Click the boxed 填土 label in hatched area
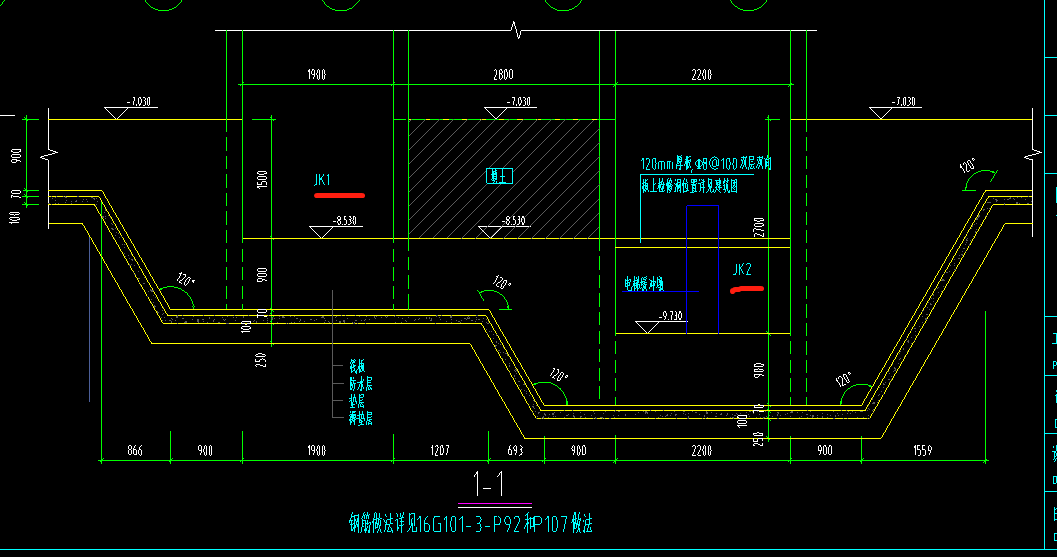 point(500,177)
